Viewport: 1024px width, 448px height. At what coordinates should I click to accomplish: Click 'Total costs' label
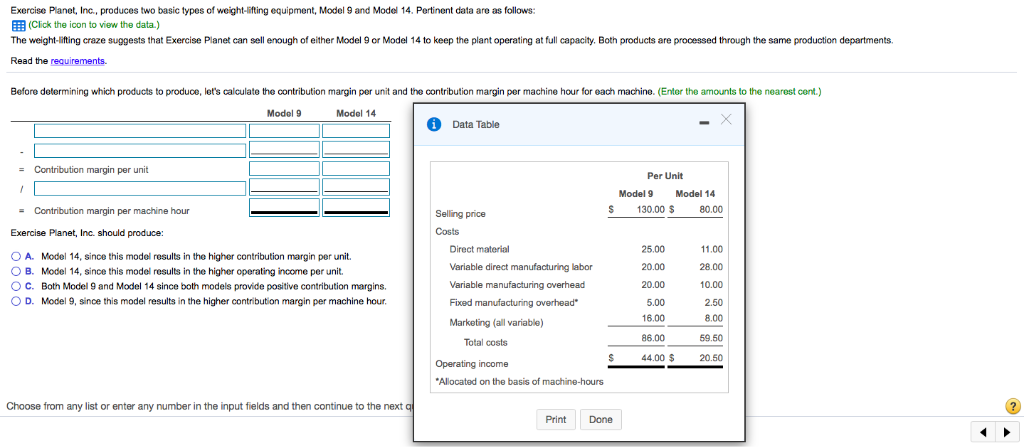(485, 342)
